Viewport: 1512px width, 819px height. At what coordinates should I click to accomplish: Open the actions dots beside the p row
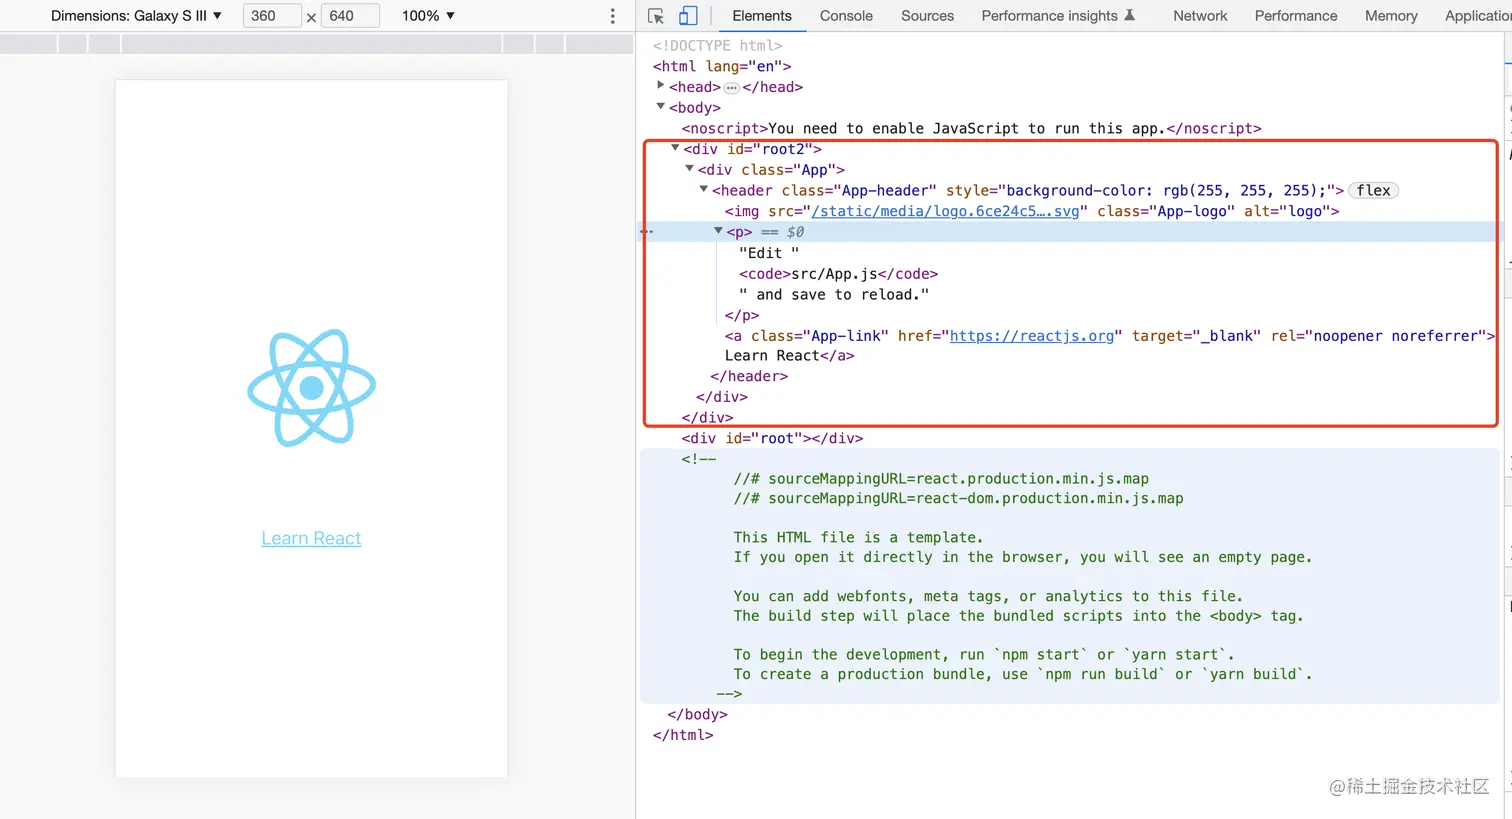click(x=647, y=232)
